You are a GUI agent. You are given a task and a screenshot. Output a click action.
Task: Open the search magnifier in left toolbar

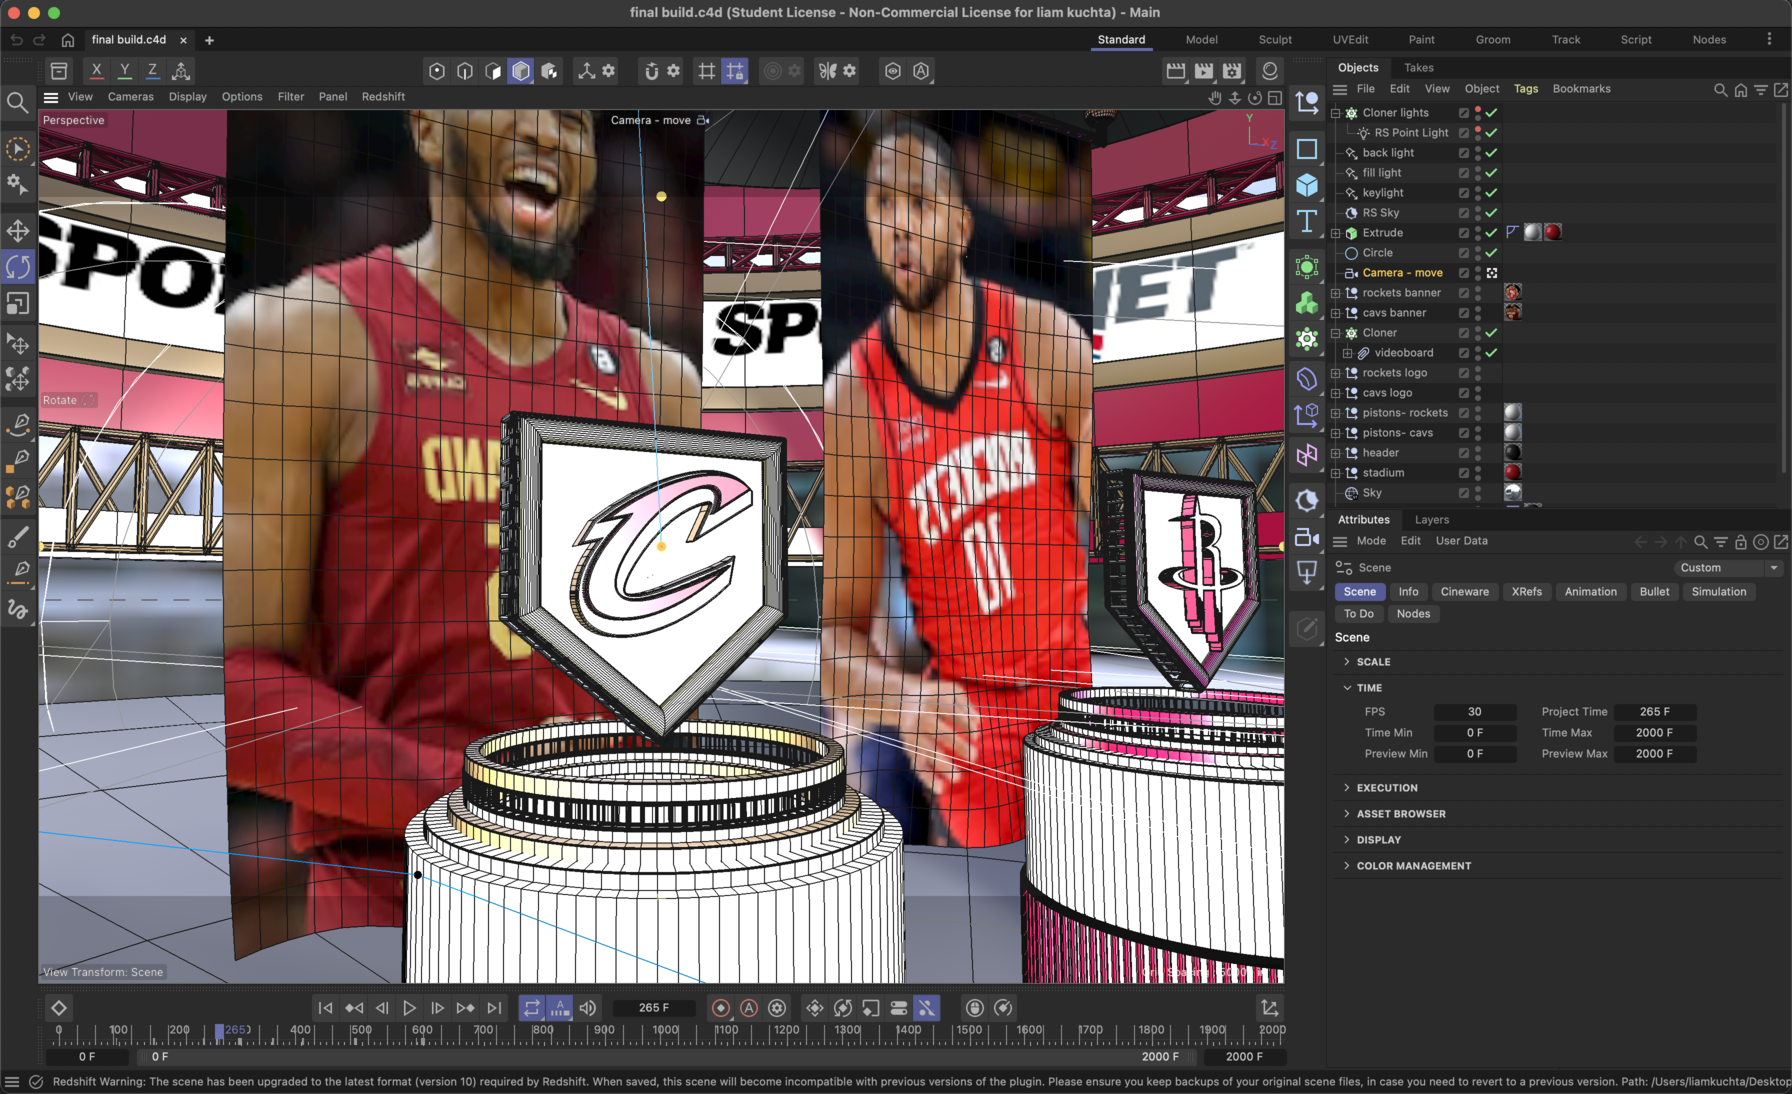pos(17,102)
